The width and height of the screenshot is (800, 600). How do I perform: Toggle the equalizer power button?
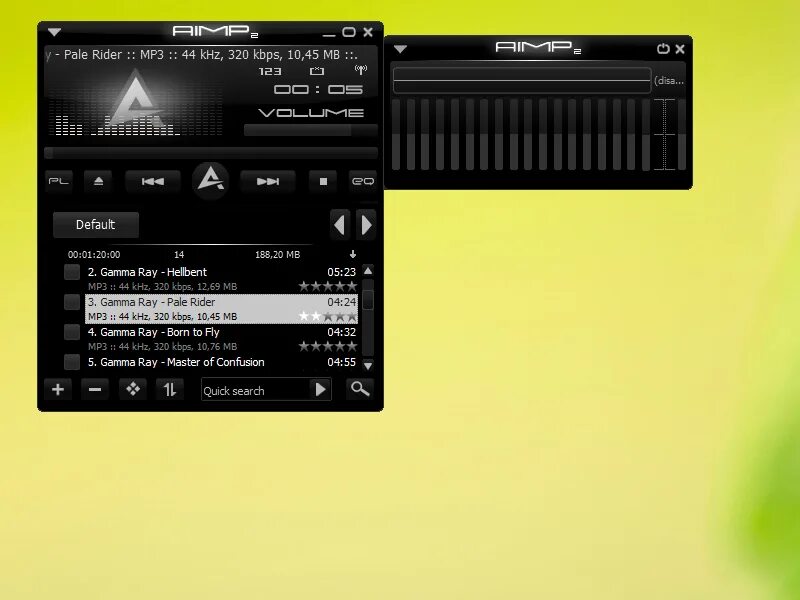pyautogui.click(x=663, y=48)
